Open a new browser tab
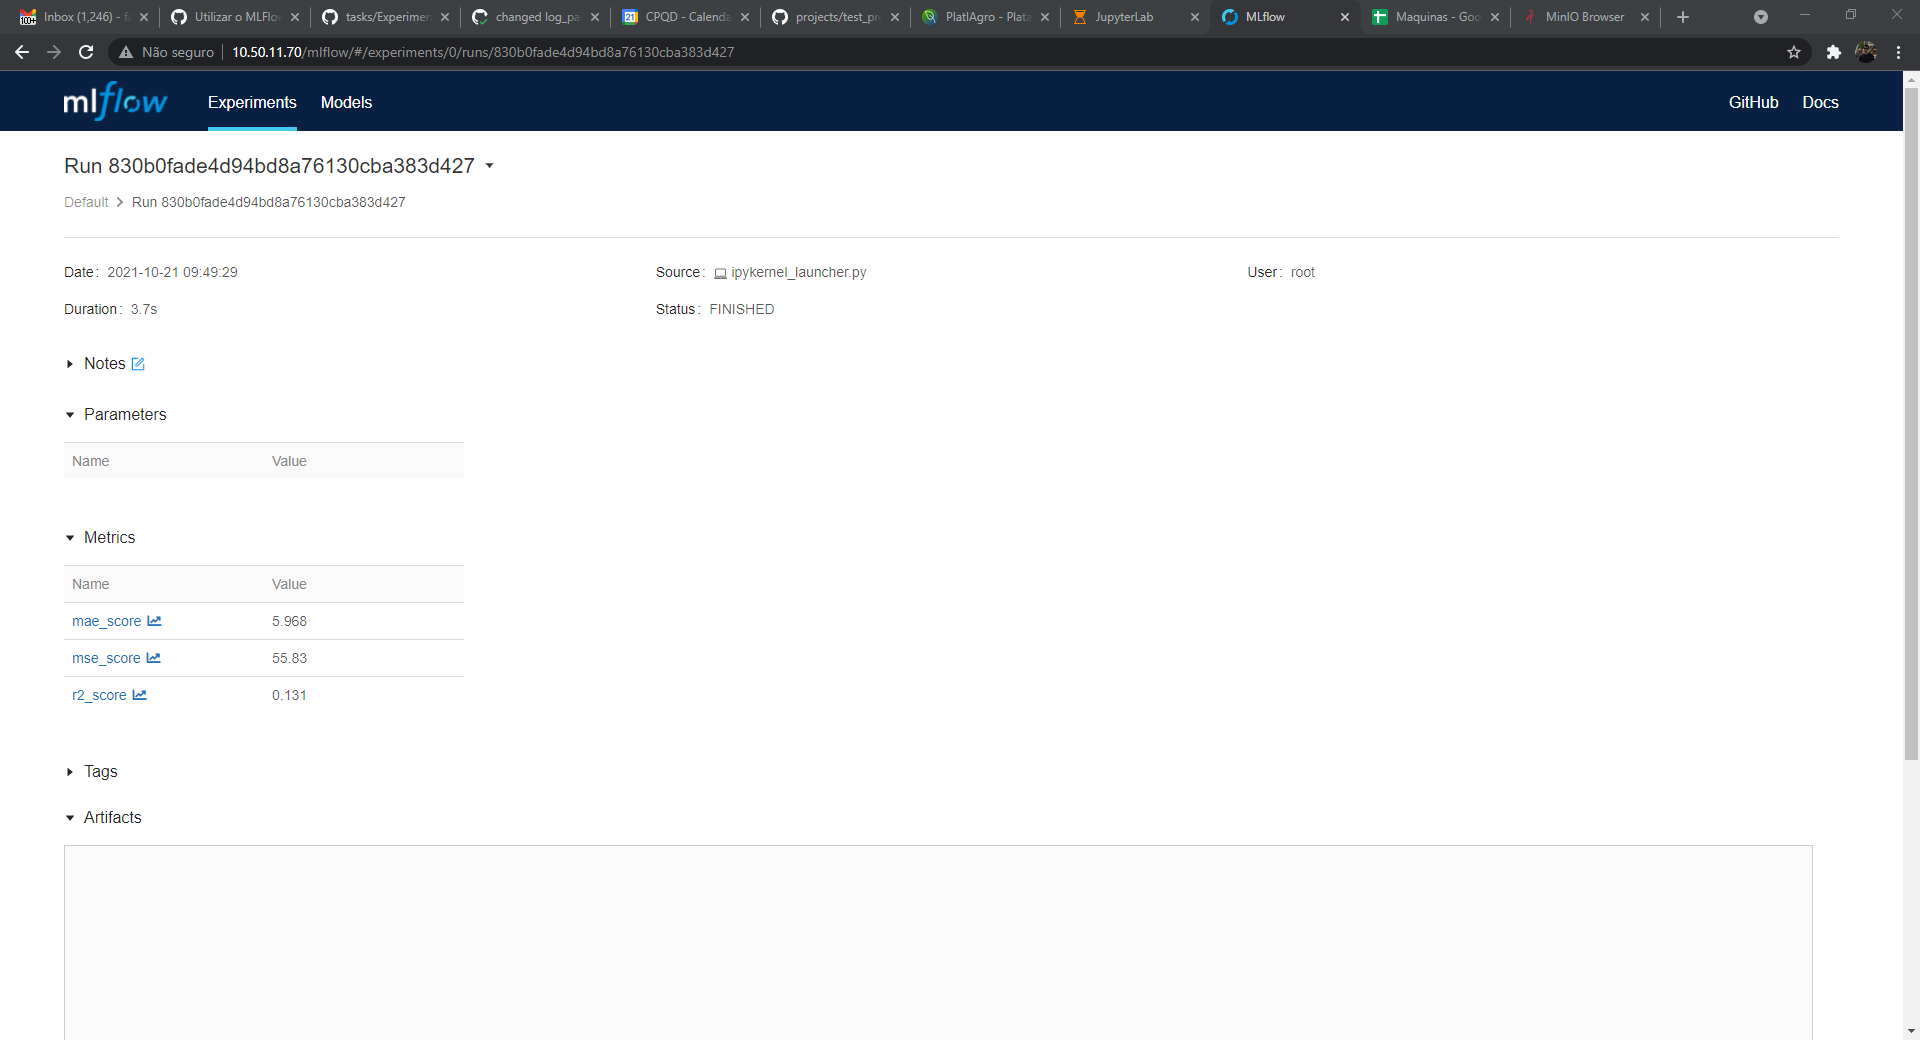This screenshot has height=1040, width=1920. tap(1683, 17)
